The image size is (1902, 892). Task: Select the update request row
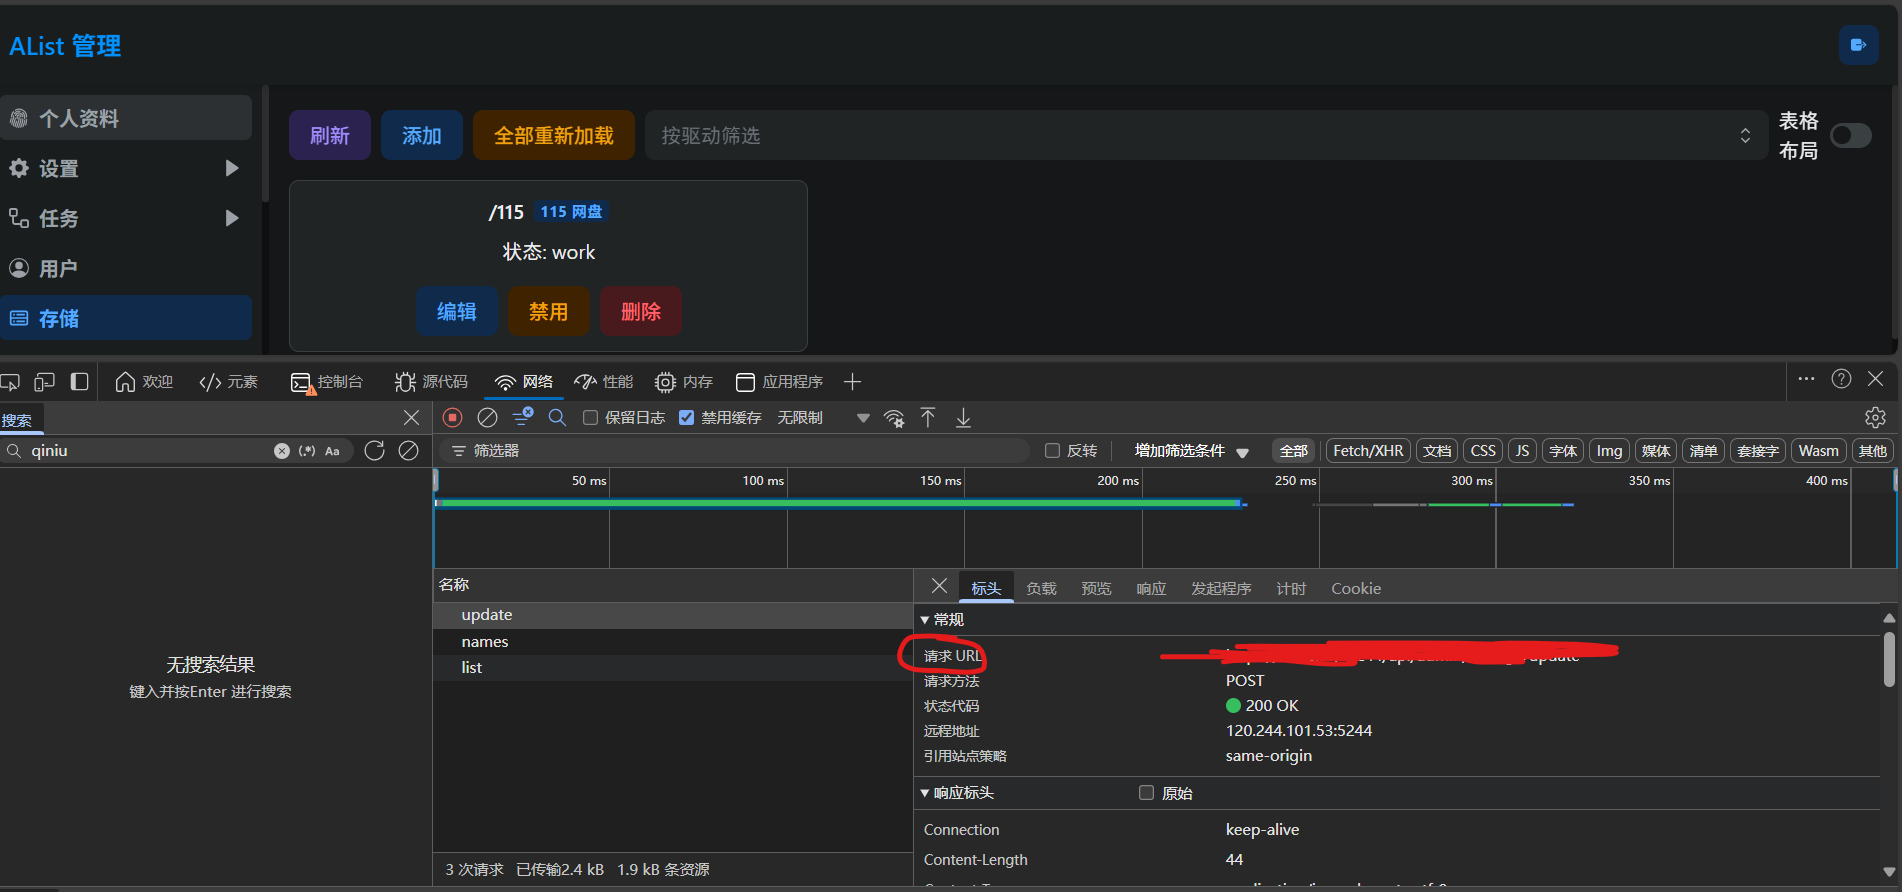[672, 615]
